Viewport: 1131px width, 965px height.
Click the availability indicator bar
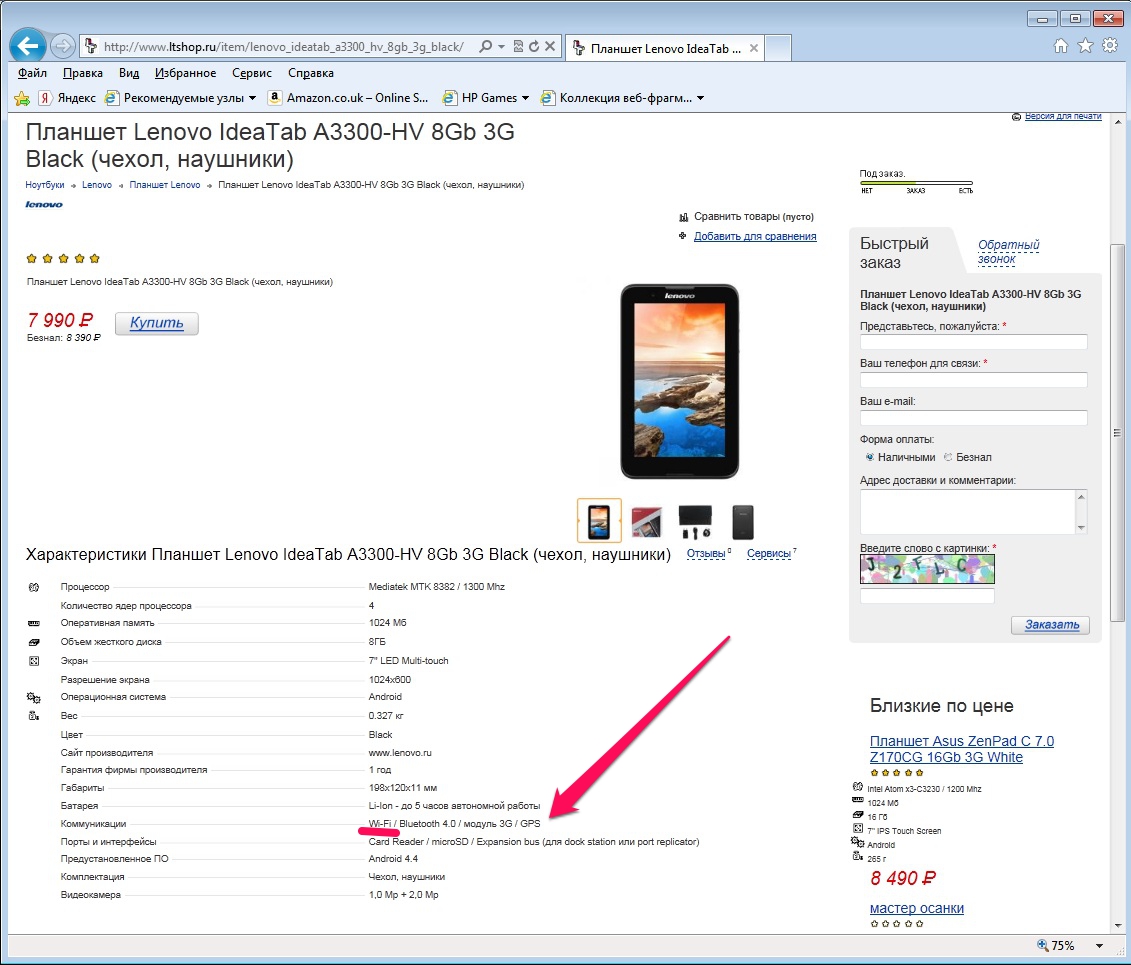point(916,183)
